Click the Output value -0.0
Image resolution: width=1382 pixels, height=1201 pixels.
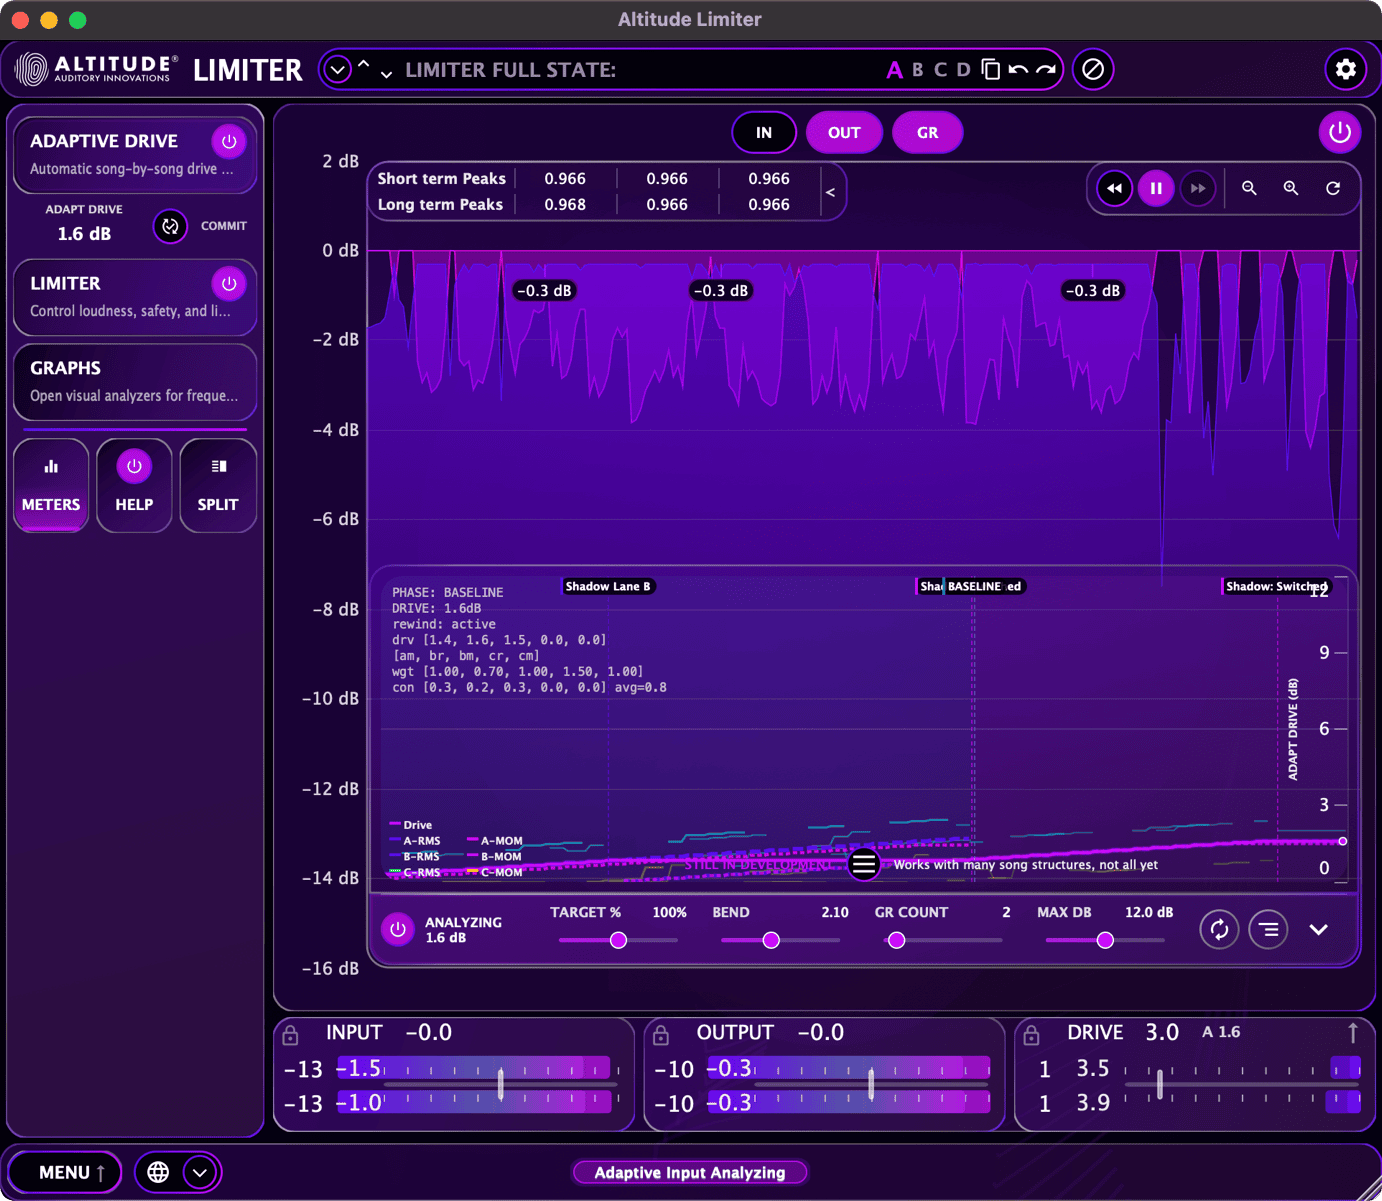820,1033
